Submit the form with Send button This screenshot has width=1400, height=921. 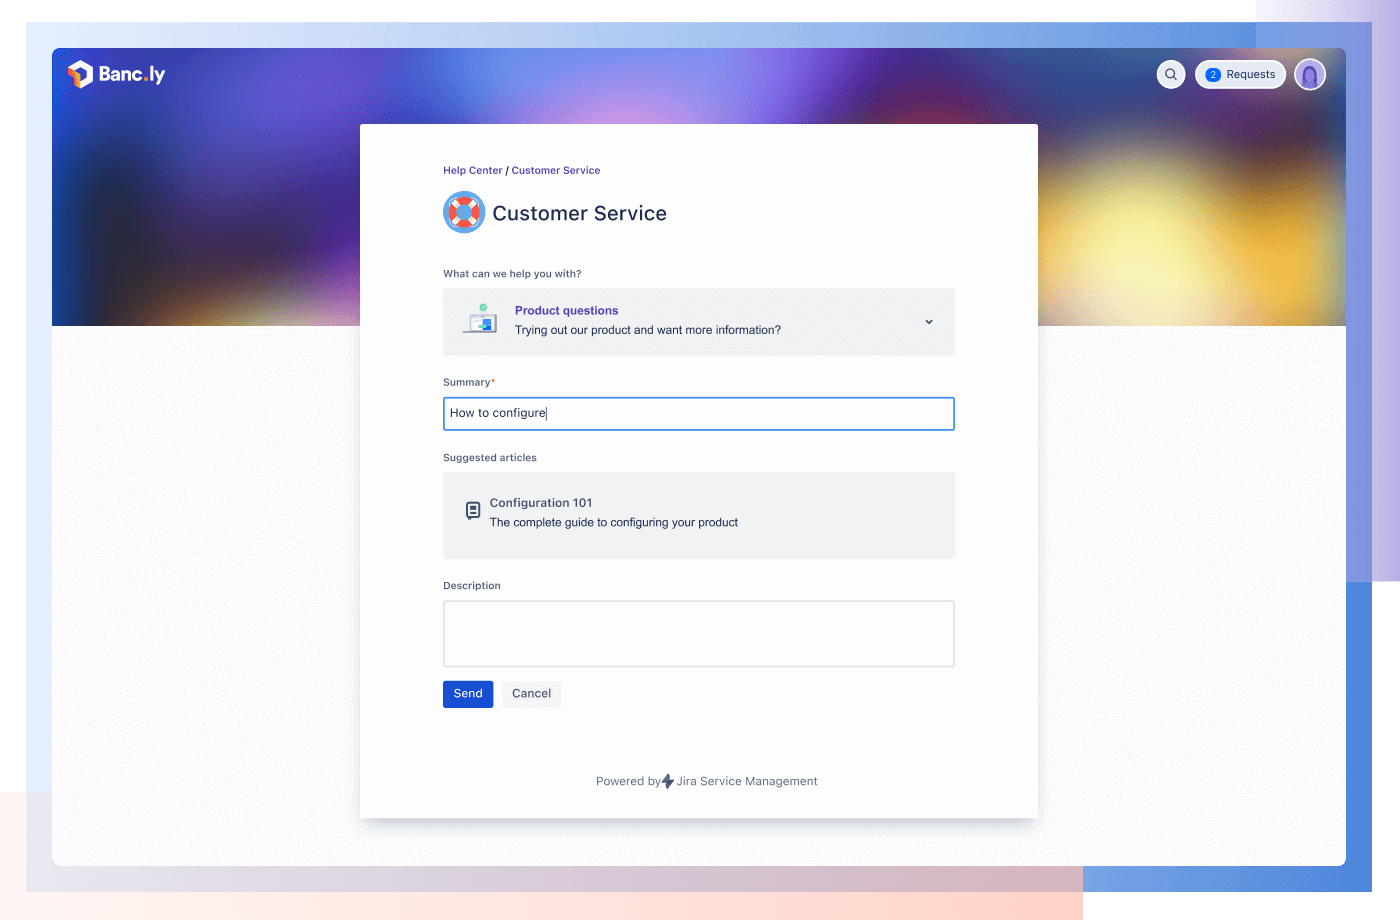[468, 694]
